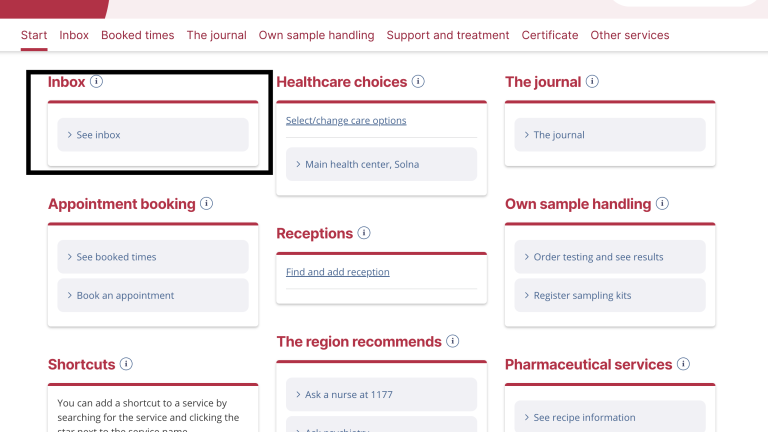Open info icon beside The region recommends

coord(453,341)
